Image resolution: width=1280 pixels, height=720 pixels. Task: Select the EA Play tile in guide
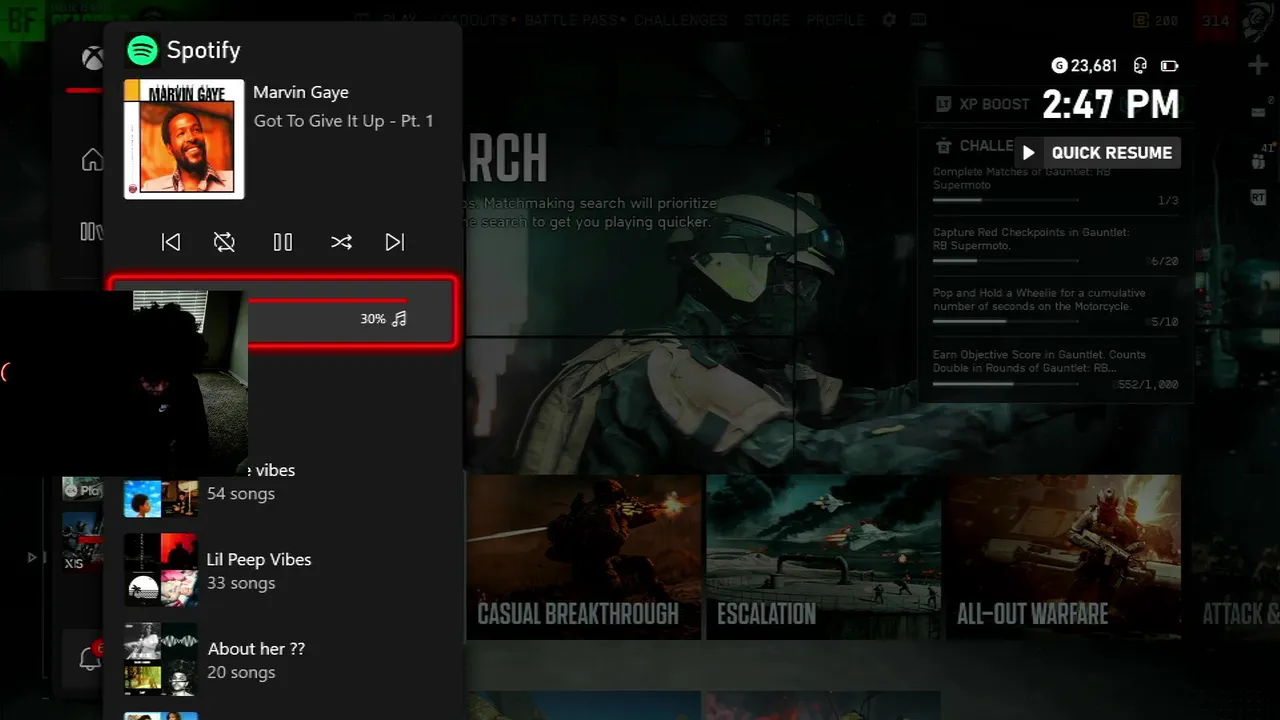(83, 488)
